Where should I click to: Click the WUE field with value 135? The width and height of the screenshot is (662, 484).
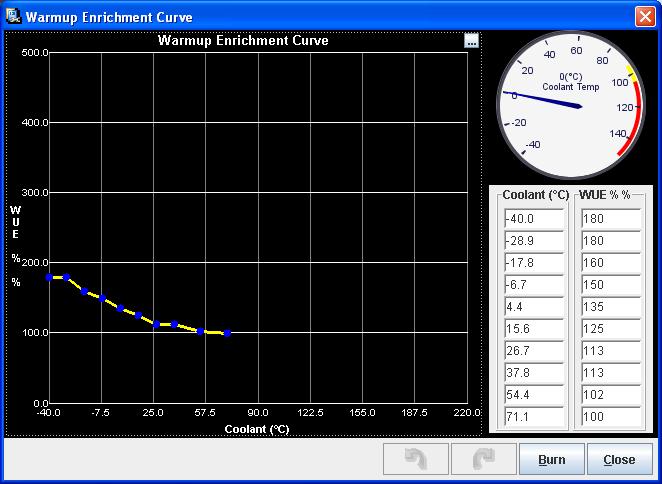click(611, 307)
